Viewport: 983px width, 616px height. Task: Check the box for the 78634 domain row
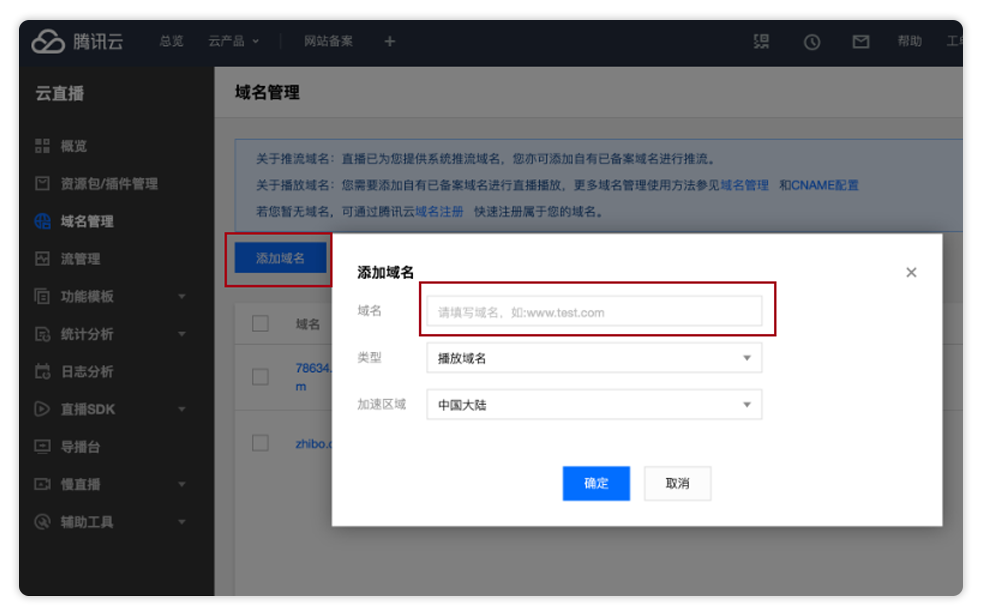[x=260, y=377]
